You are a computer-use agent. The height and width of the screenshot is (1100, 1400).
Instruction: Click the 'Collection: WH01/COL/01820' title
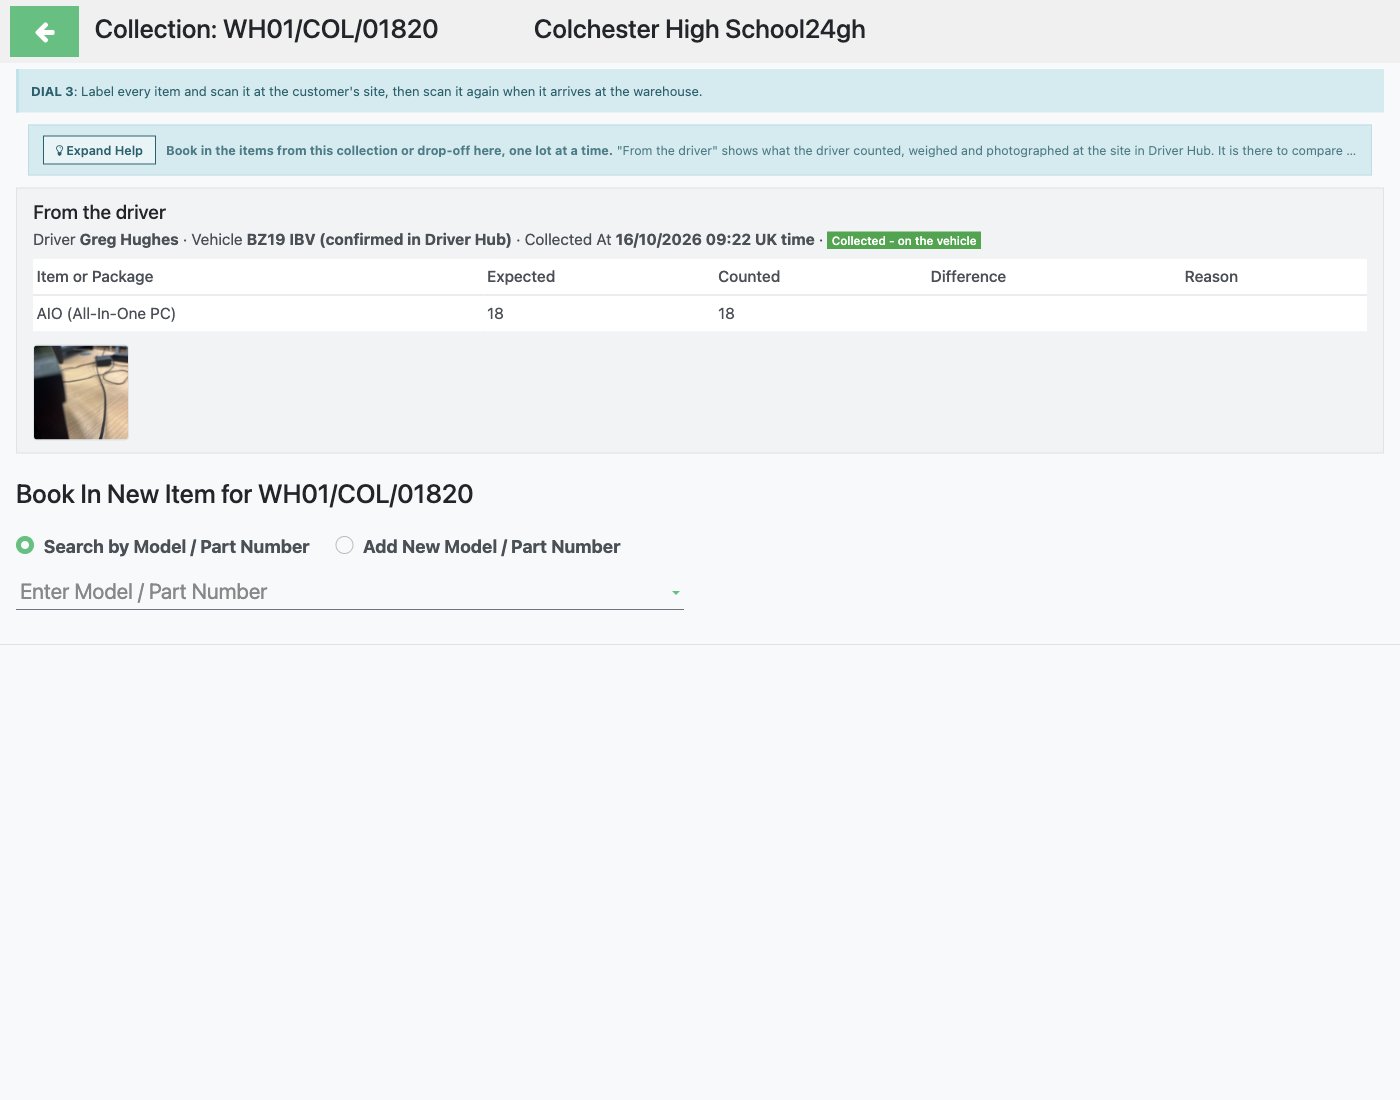pyautogui.click(x=266, y=29)
